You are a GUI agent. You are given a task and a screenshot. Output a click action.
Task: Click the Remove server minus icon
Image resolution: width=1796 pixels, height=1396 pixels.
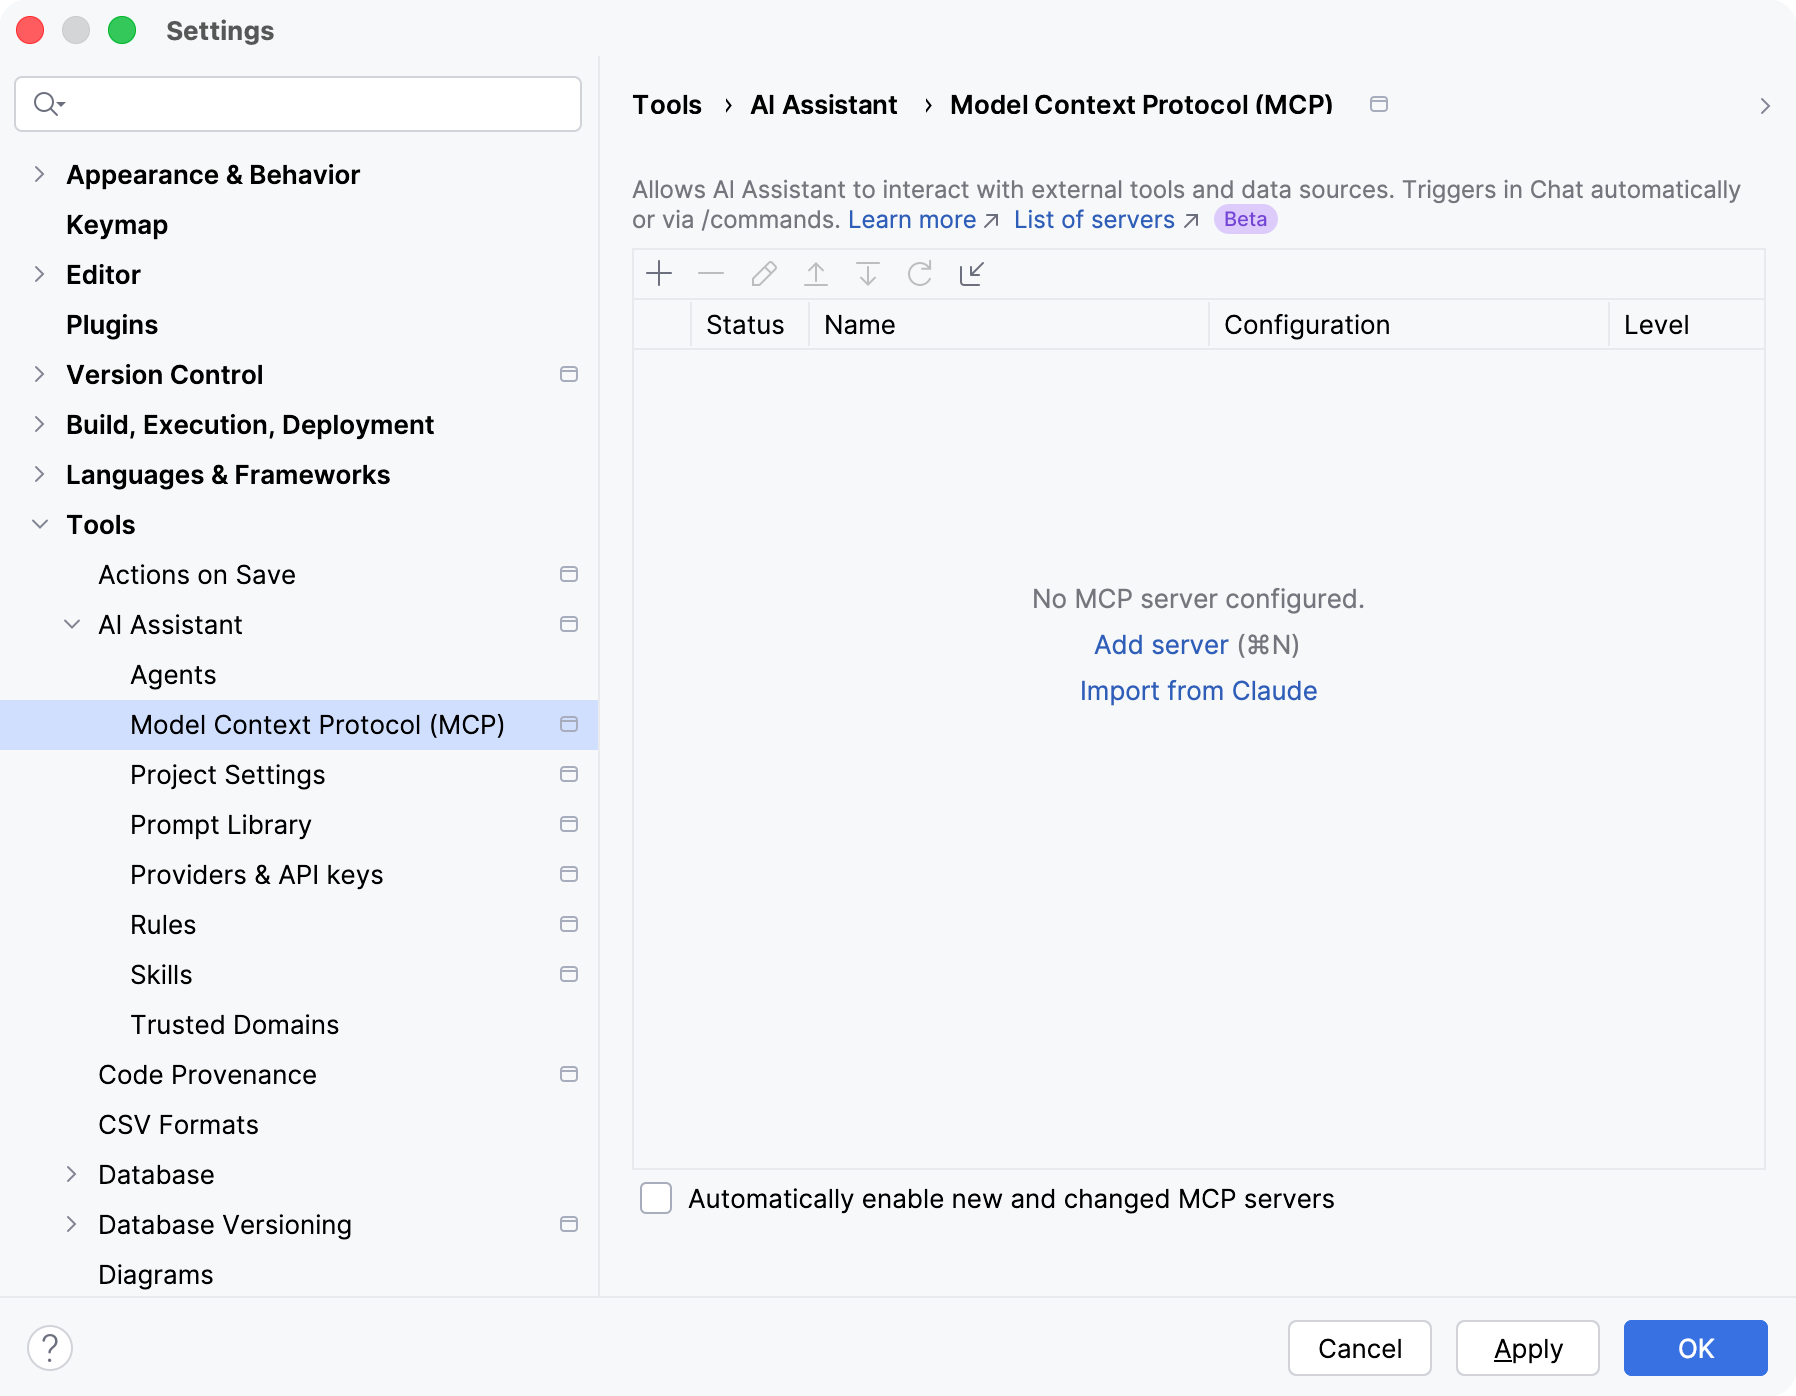tap(711, 274)
